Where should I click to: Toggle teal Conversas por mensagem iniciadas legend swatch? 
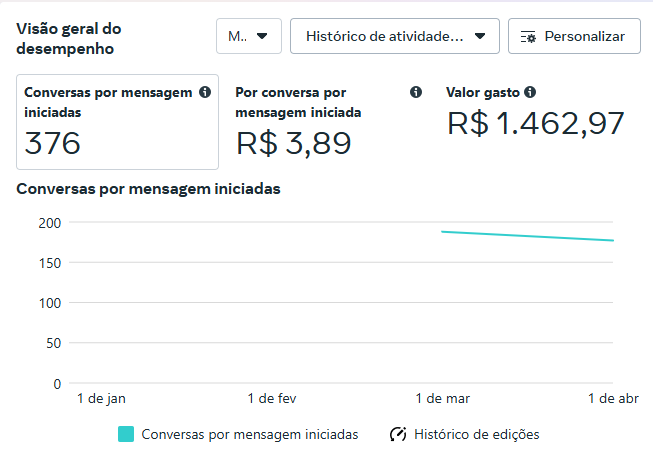[126, 434]
